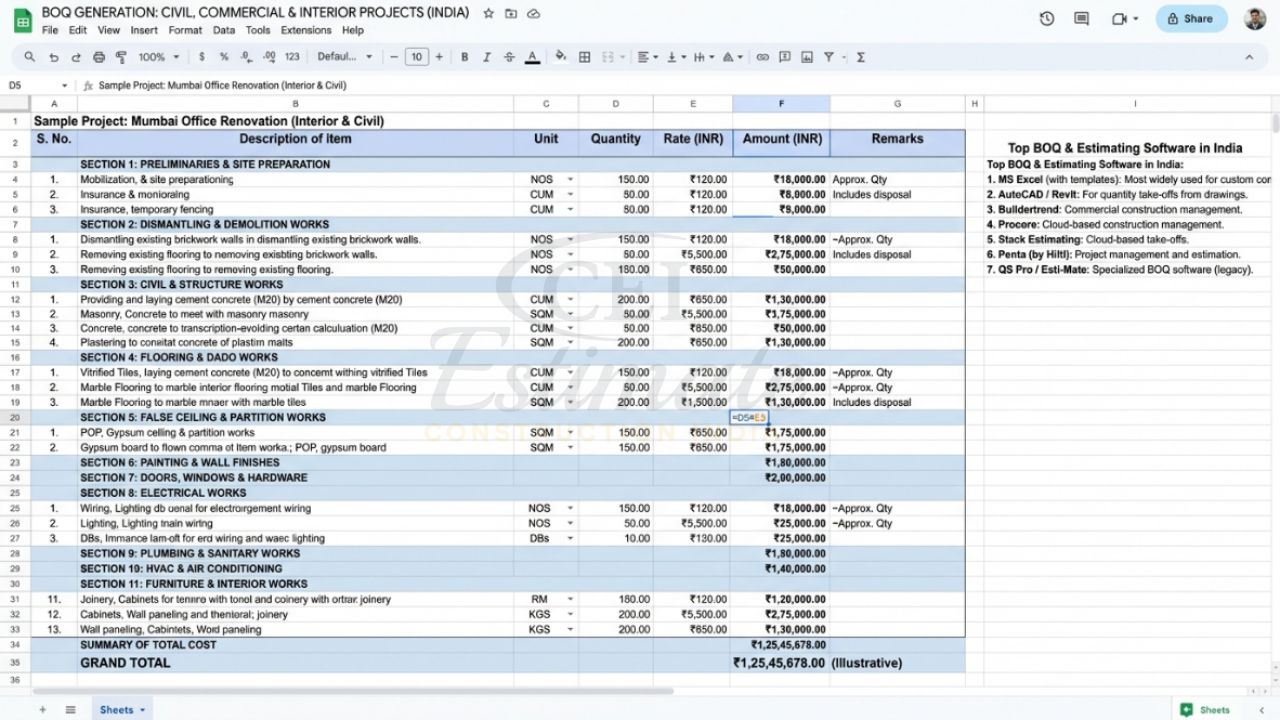Add a new sheet
This screenshot has width=1280, height=720.
[x=42, y=710]
